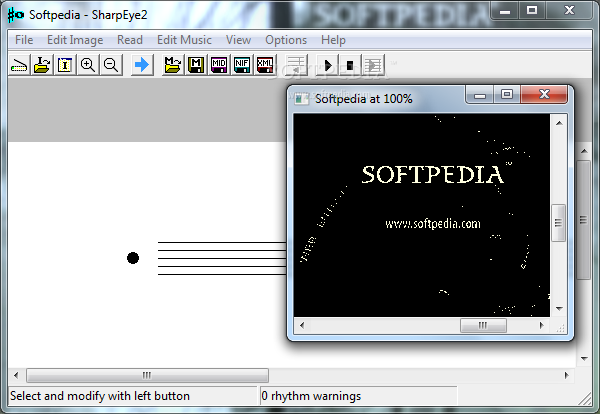Open the Edit Image menu
This screenshot has height=414, width=600.
tap(75, 40)
